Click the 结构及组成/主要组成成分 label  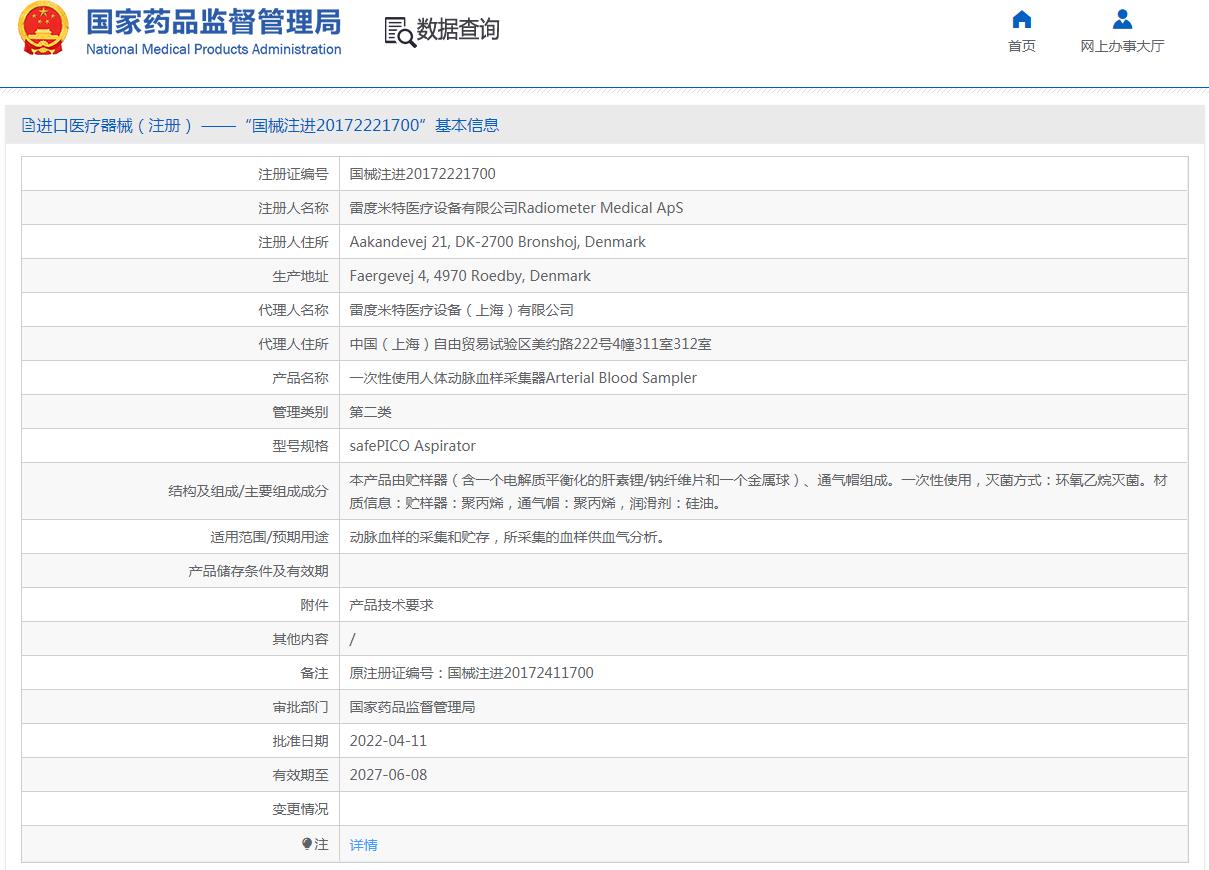[249, 491]
